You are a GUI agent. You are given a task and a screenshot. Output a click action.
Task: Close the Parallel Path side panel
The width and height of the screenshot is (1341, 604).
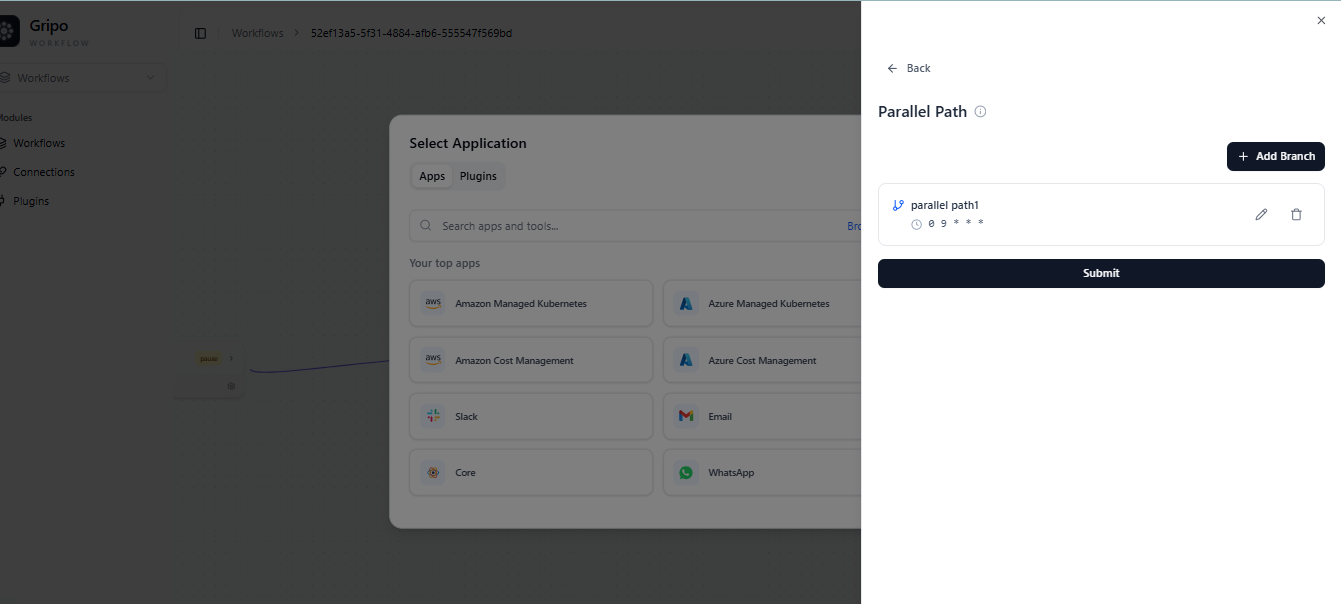[x=1321, y=20]
